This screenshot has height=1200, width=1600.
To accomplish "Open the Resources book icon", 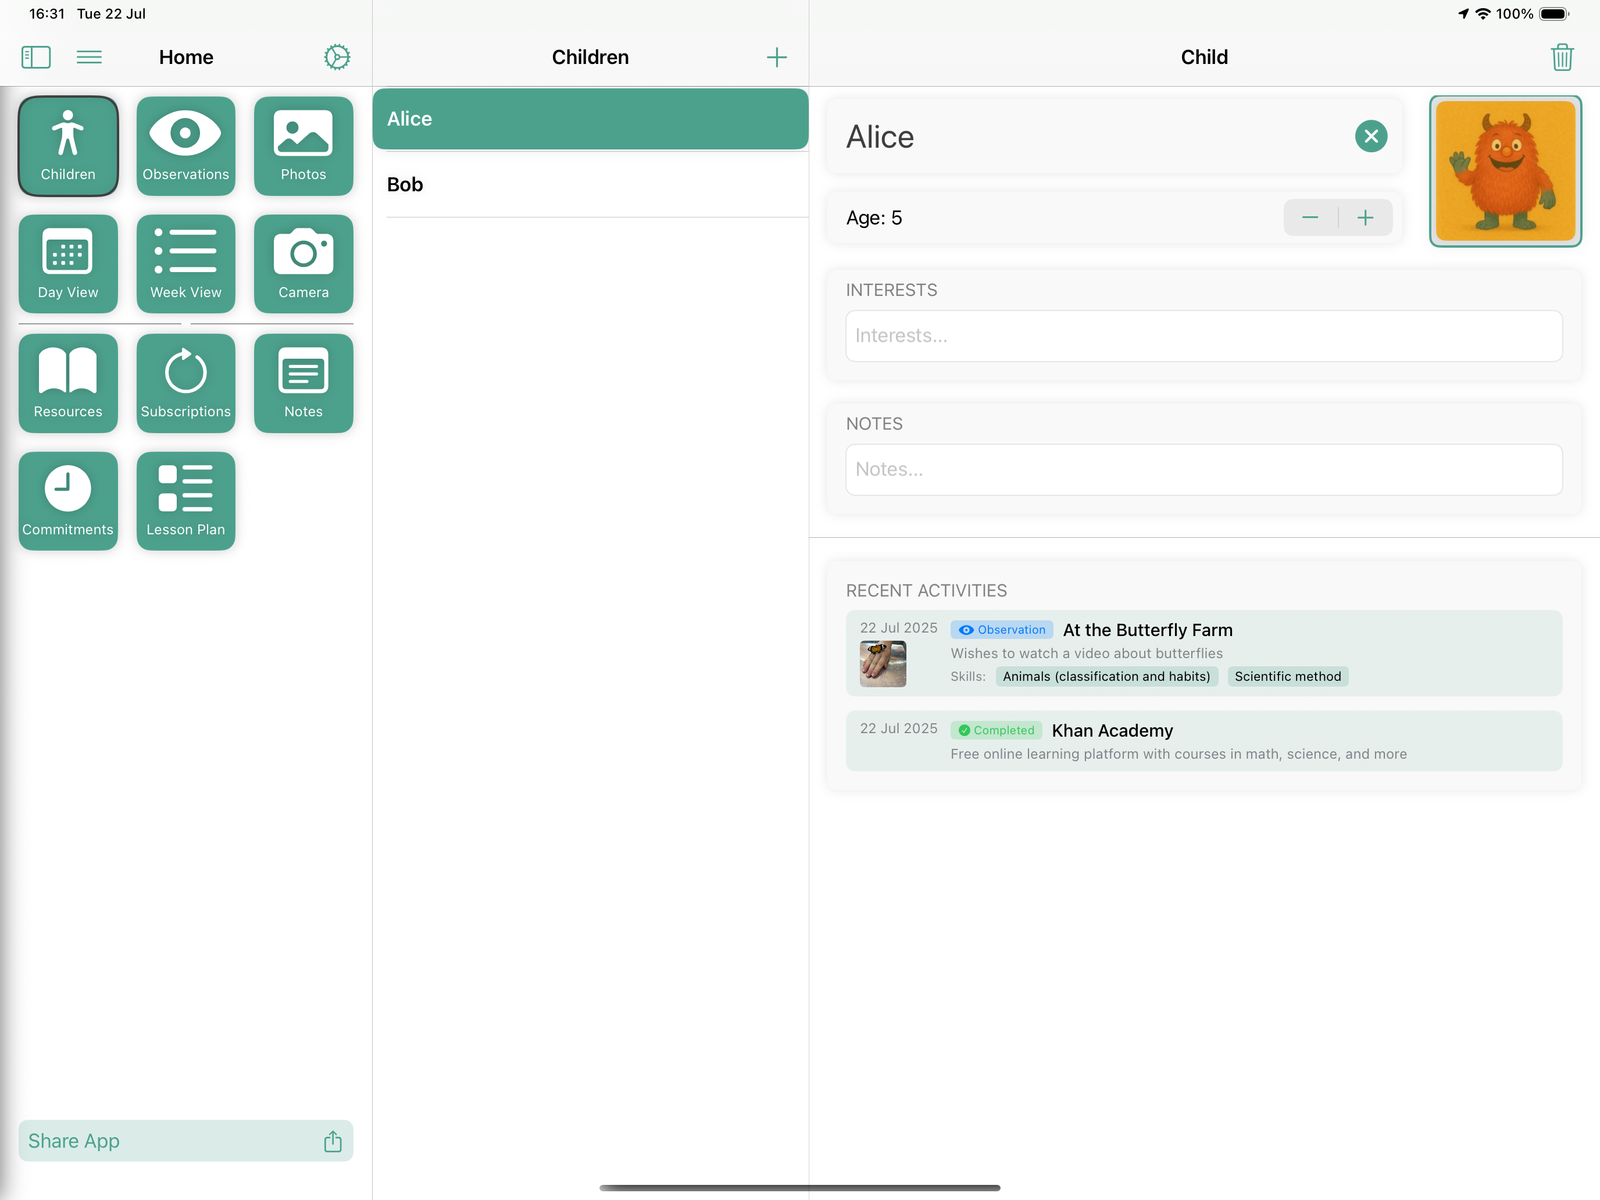I will 68,383.
